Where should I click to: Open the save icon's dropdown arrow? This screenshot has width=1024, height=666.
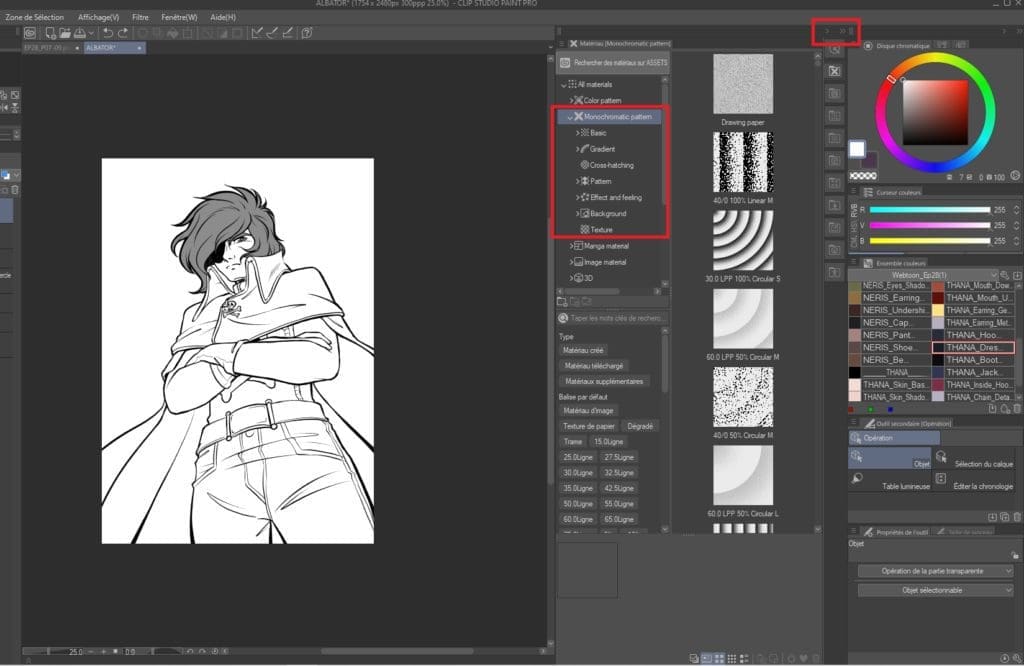91,33
